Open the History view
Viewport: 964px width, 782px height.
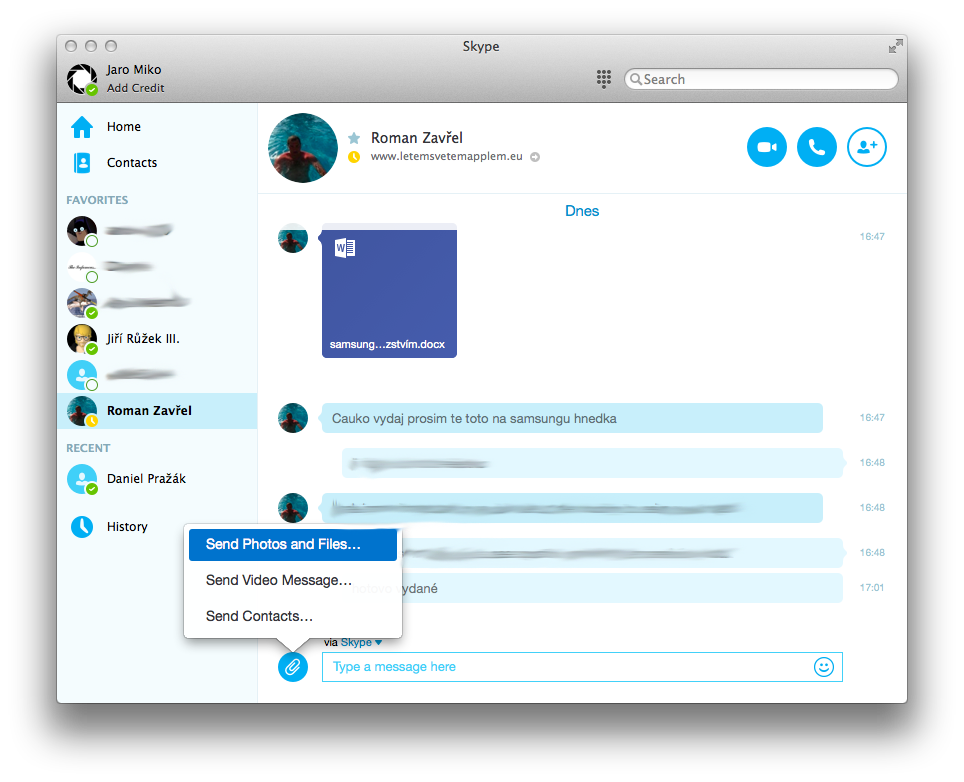coord(127,527)
